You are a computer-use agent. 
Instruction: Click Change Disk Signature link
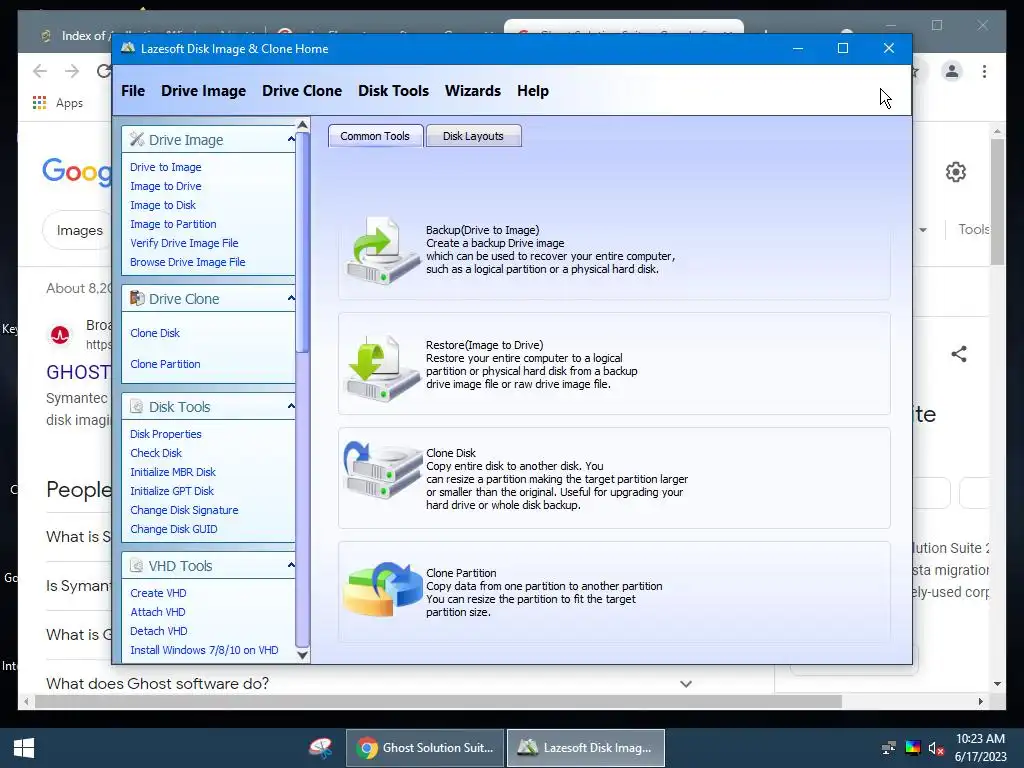[x=184, y=510]
